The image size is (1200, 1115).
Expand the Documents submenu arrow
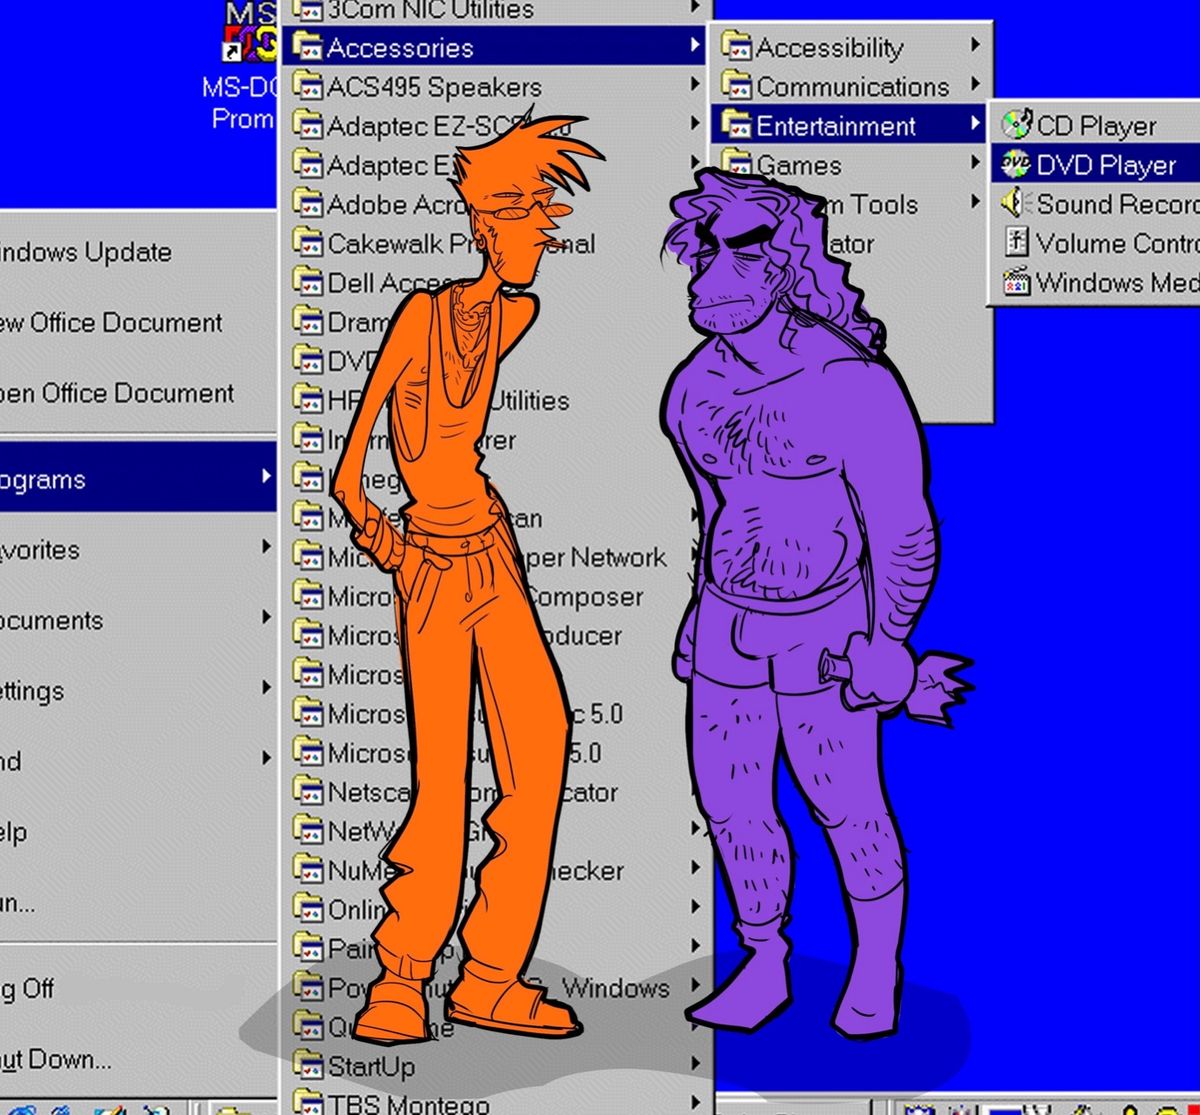coord(266,617)
